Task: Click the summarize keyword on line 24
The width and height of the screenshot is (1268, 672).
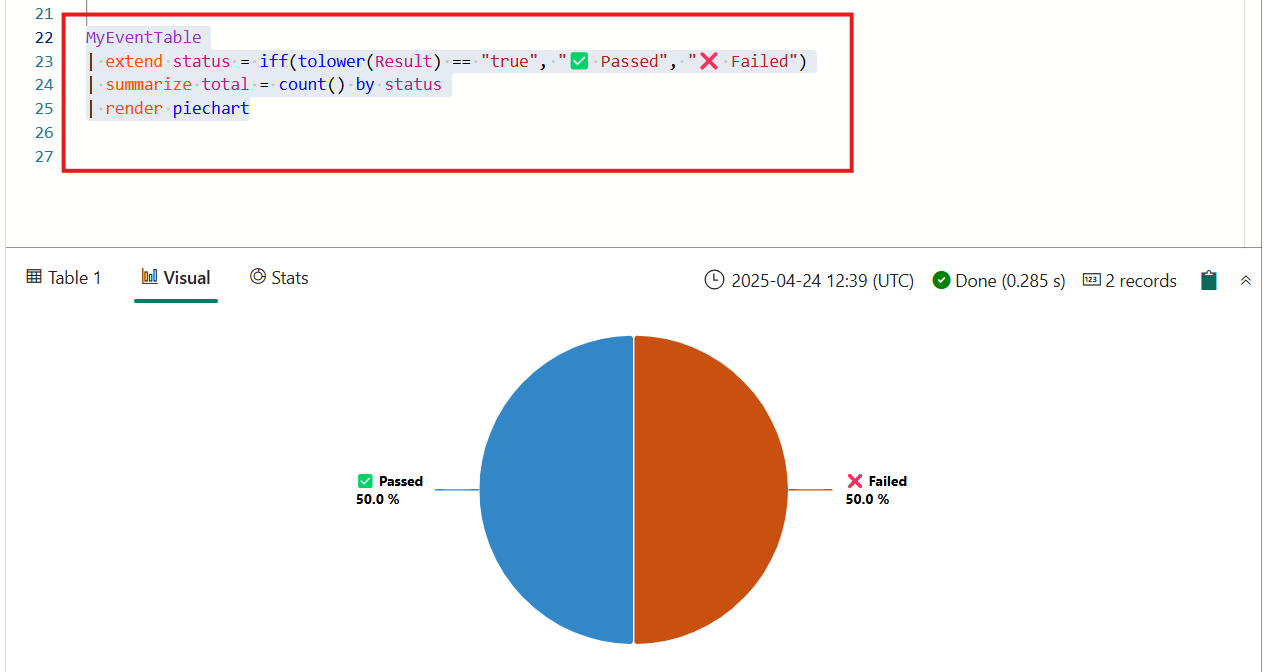Action: coord(148,85)
